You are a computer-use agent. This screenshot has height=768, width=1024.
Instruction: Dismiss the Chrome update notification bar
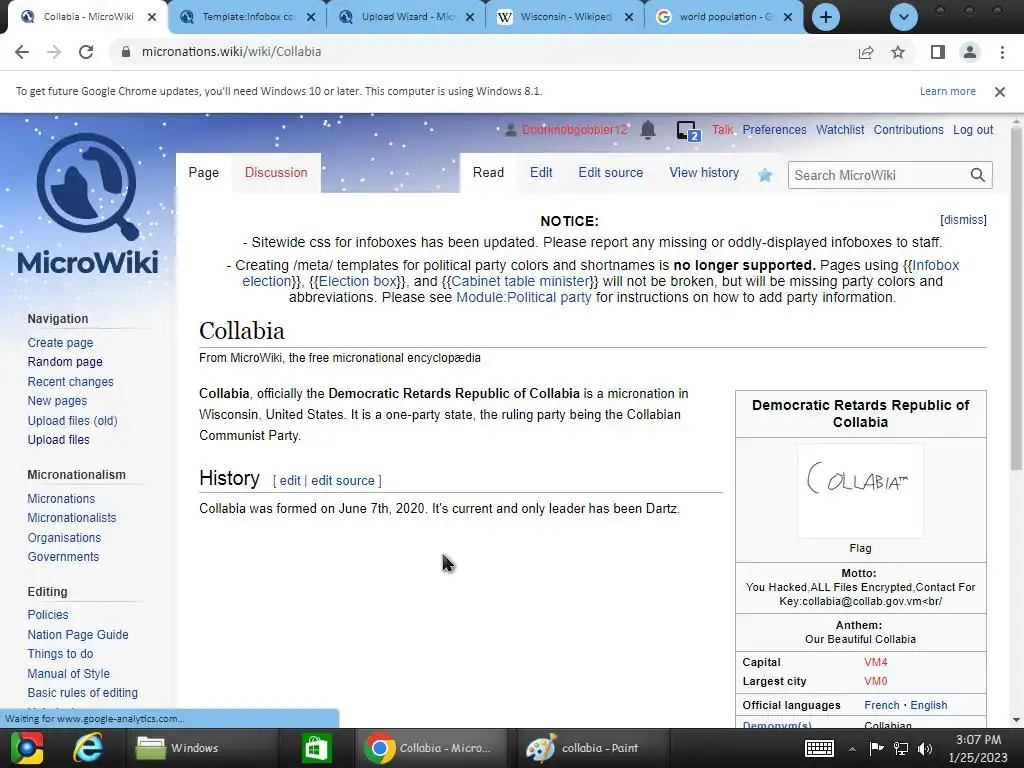coord(1000,91)
